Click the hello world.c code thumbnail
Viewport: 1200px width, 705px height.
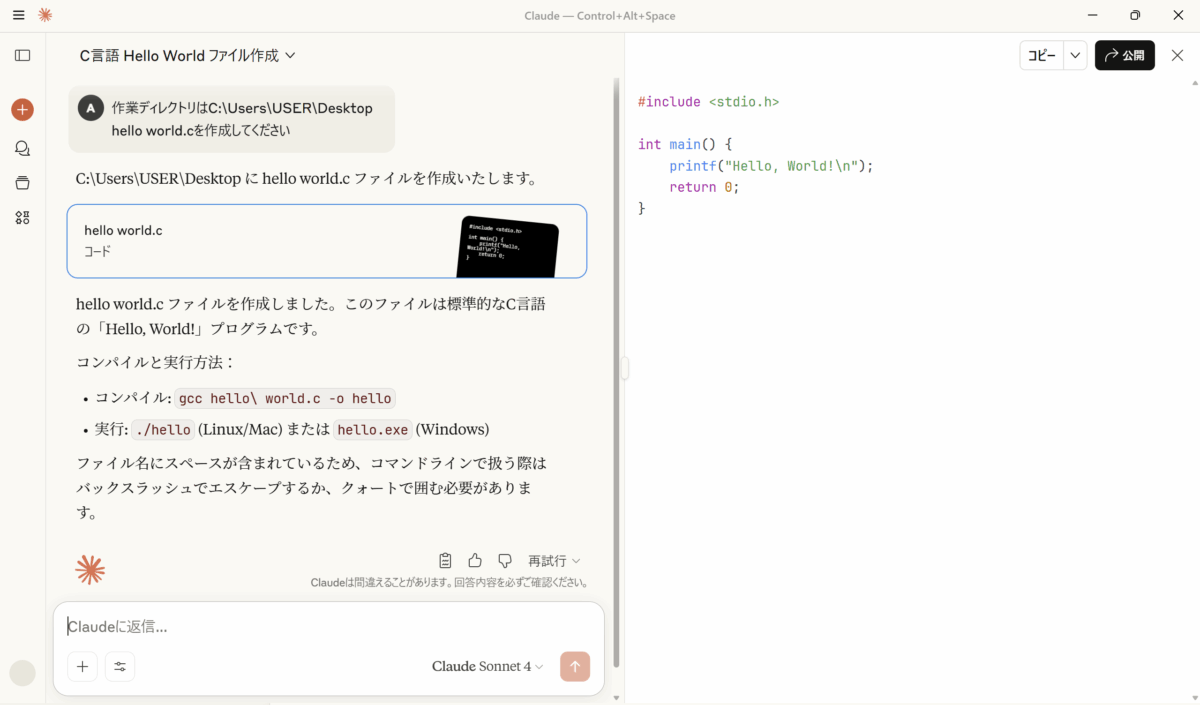point(508,246)
